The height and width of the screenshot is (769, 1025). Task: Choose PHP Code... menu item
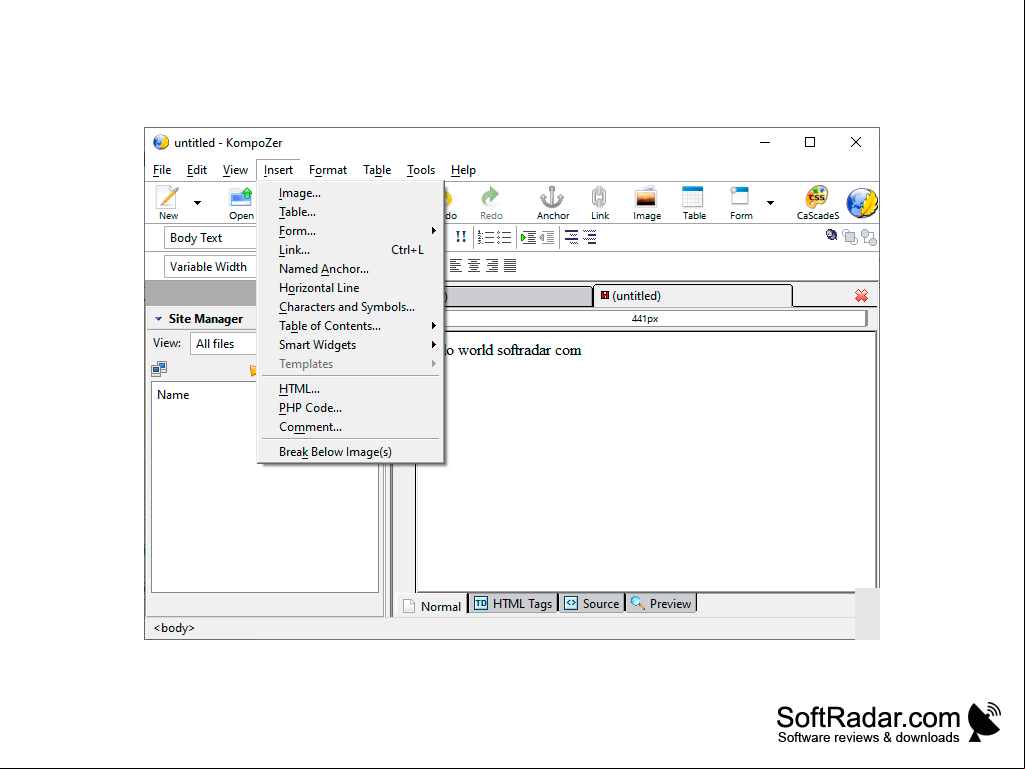[351, 407]
